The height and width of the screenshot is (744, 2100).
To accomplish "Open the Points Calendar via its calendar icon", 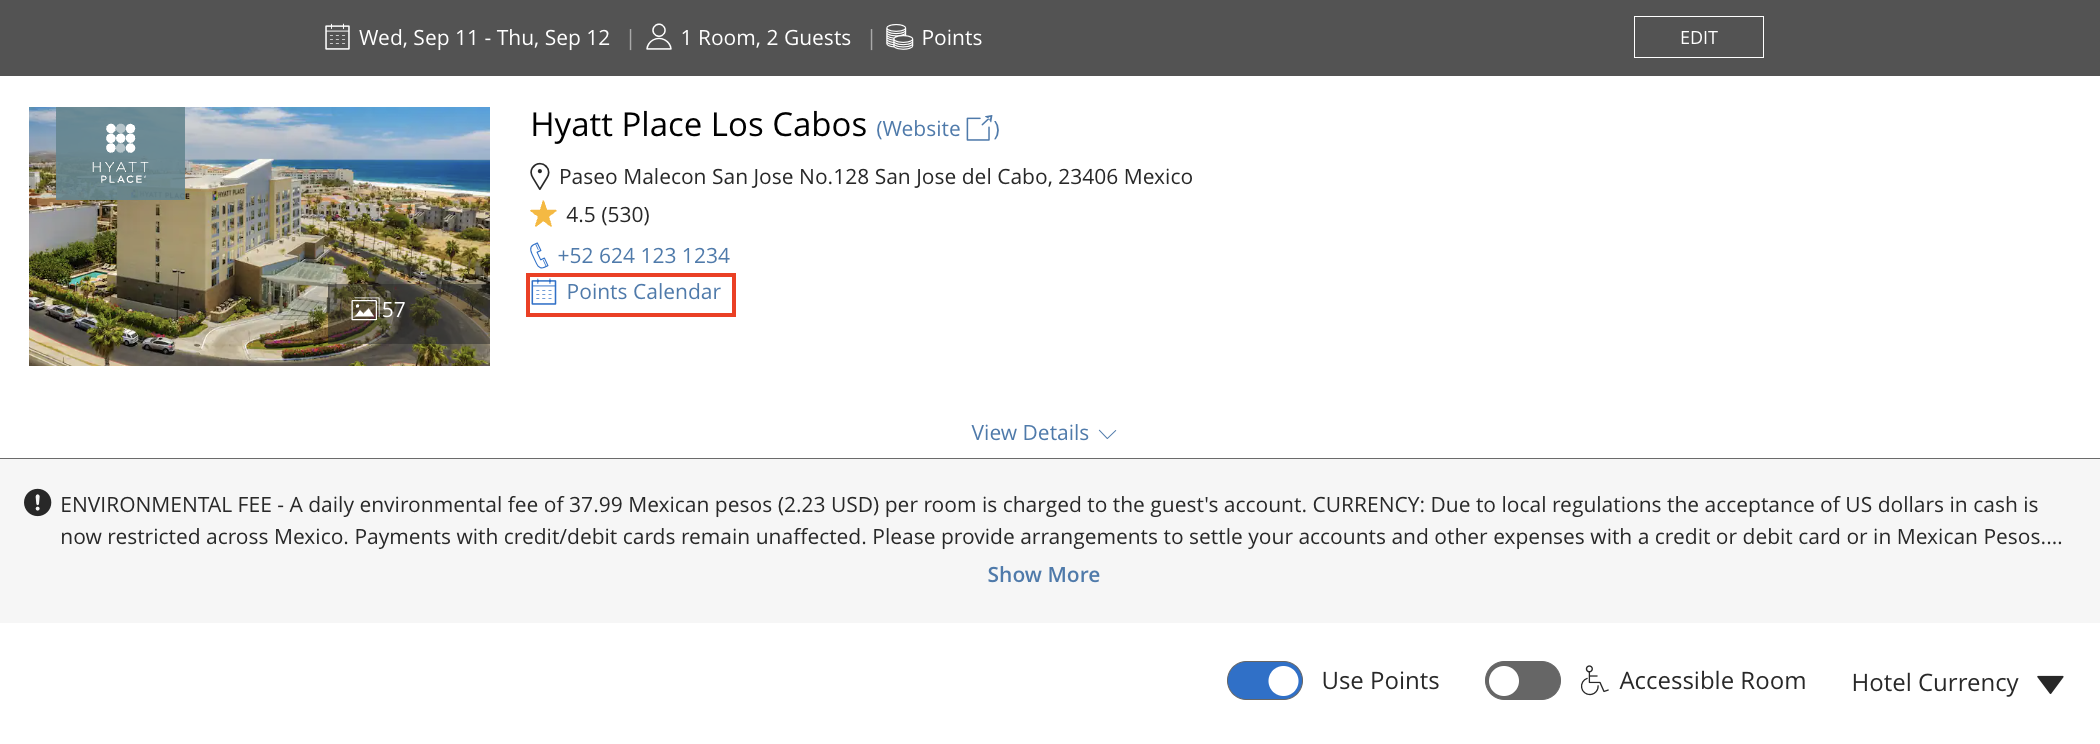I will tap(544, 292).
